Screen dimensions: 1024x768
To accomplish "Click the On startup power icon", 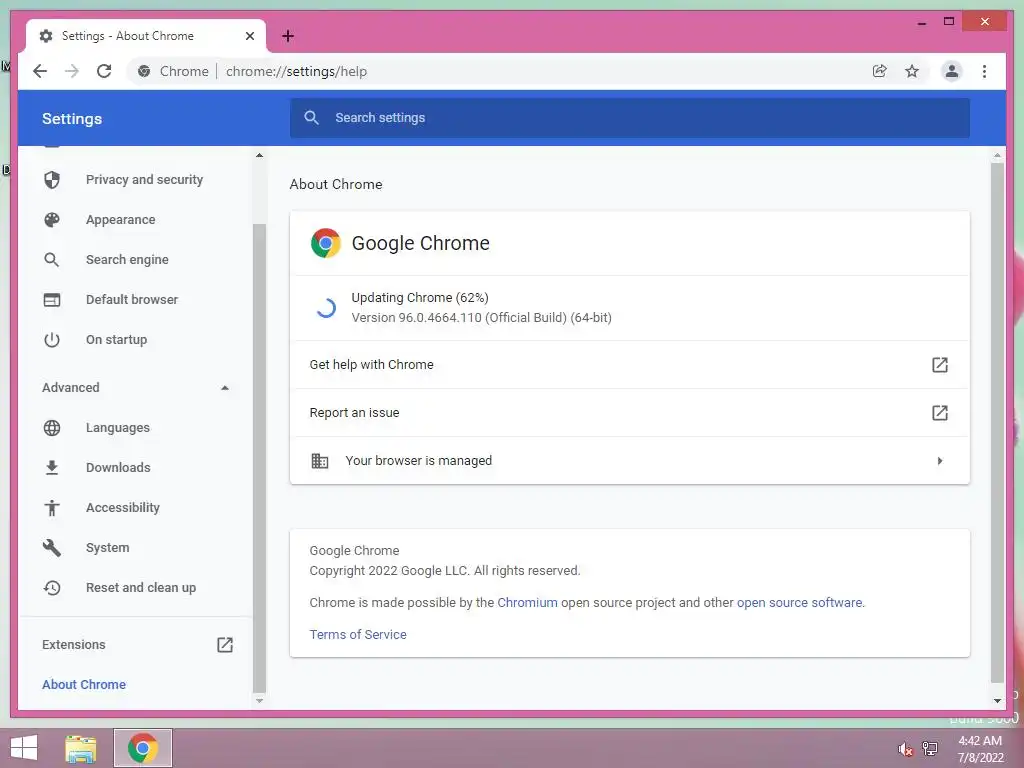I will [x=52, y=340].
